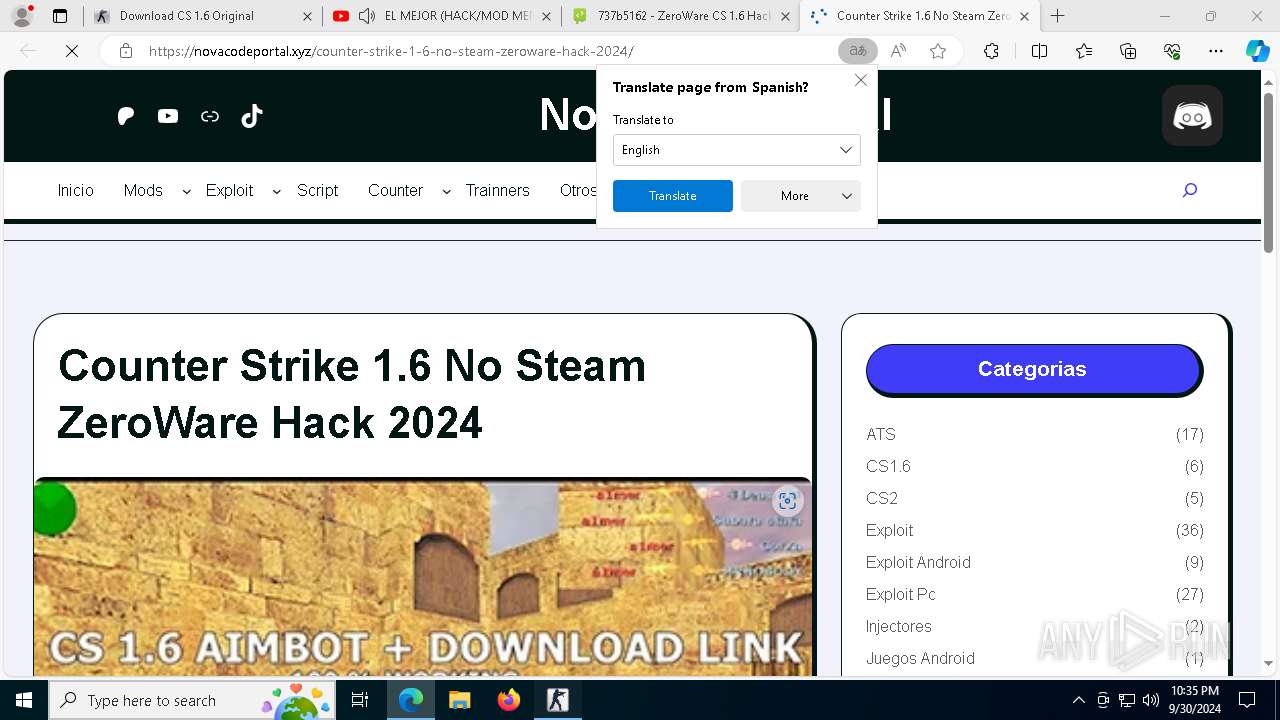This screenshot has width=1280, height=720.
Task: Open the Inicio menu item
Action: (x=76, y=190)
